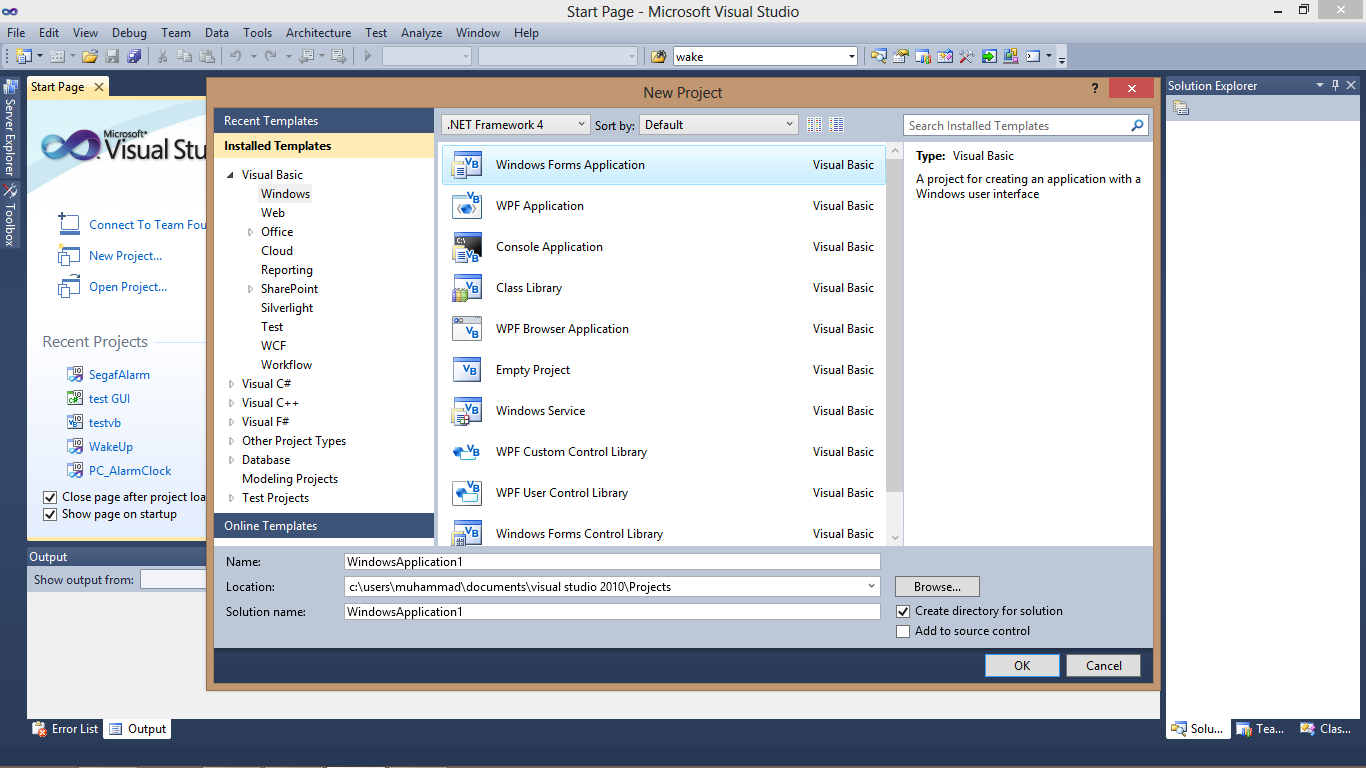The image size is (1366, 768).
Task: Toggle Create directory for solution checkbox
Action: pos(903,611)
